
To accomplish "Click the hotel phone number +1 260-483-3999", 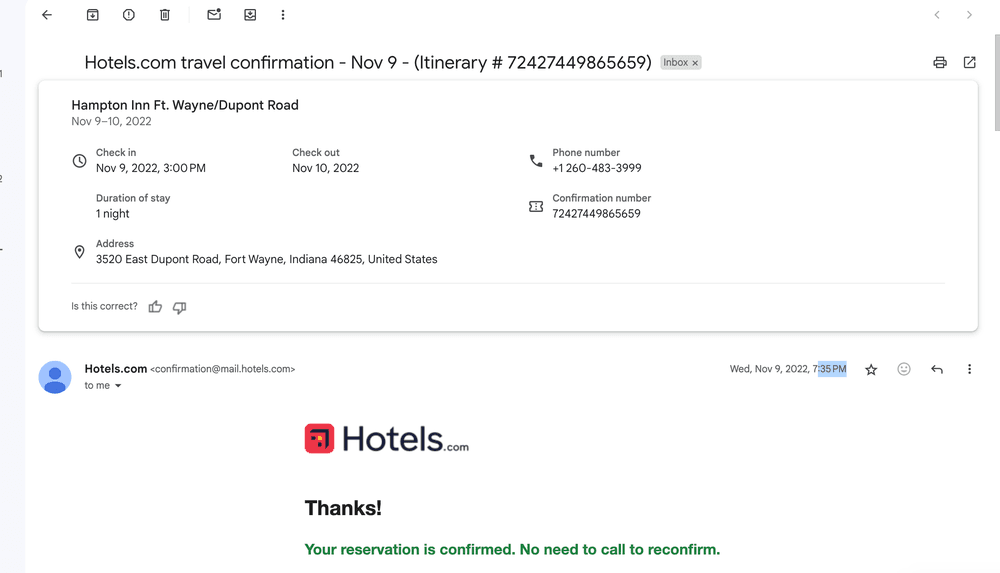I will tap(596, 168).
